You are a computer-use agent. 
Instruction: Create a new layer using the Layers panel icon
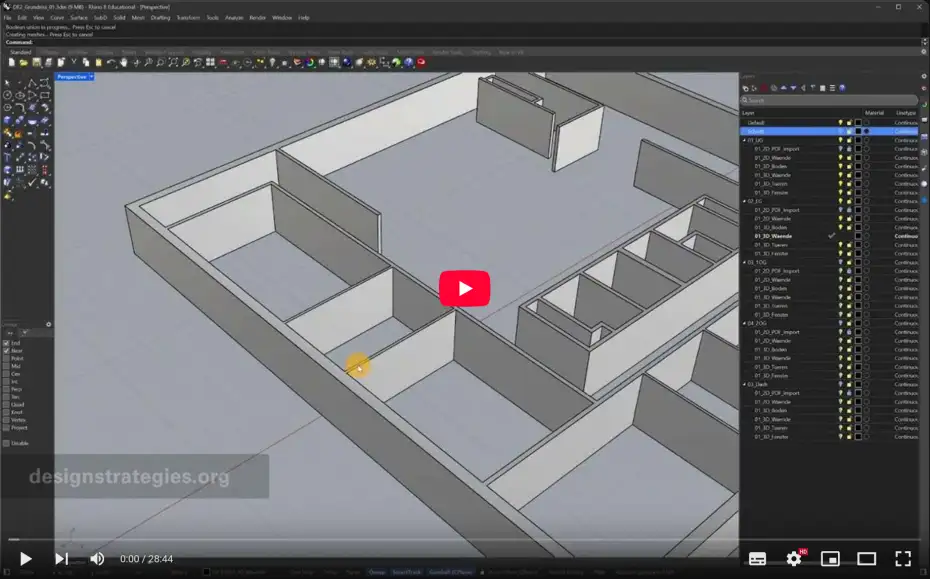[746, 88]
